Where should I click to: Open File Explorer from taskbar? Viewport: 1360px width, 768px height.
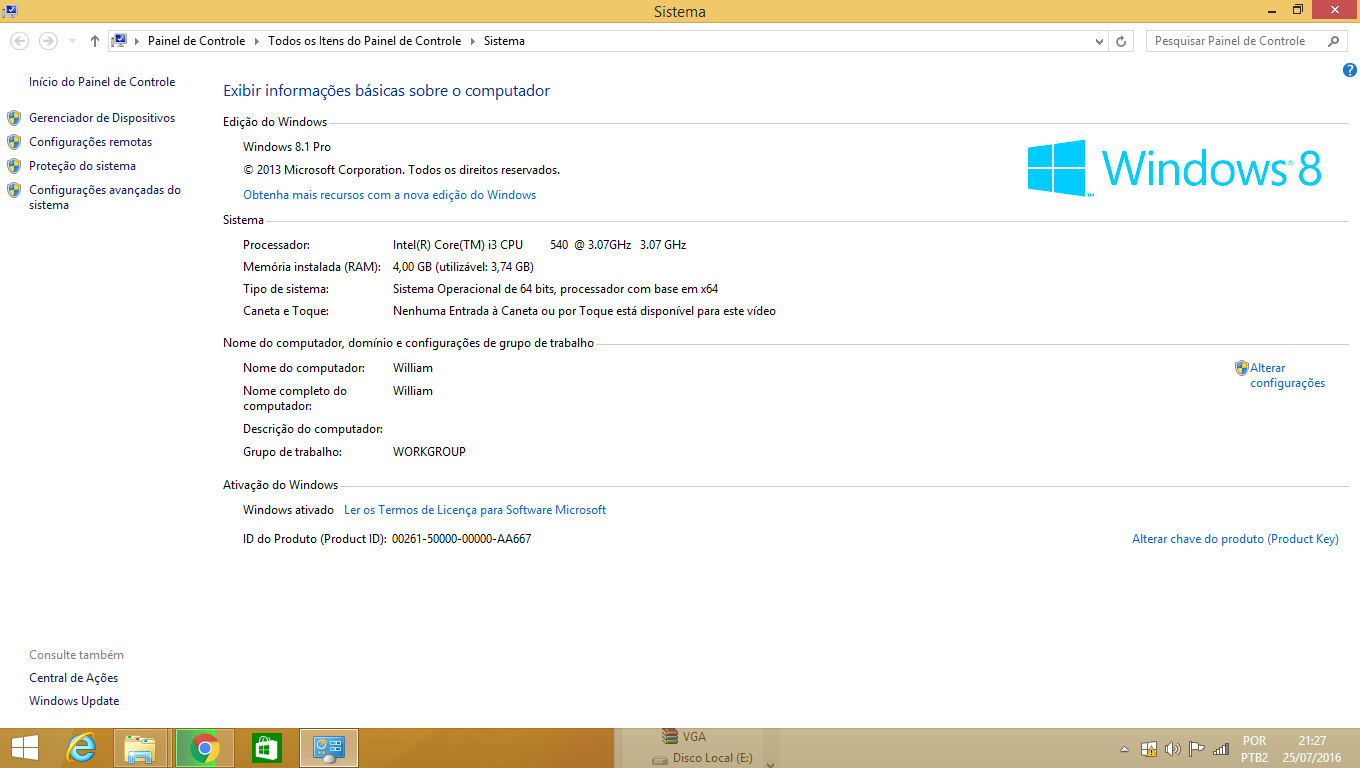140,748
